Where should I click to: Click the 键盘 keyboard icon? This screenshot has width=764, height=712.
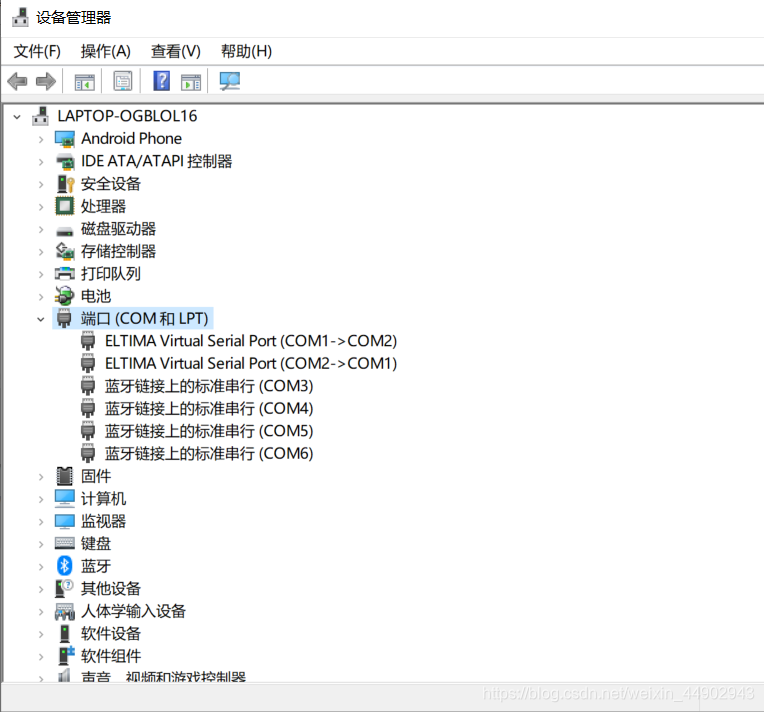65,543
